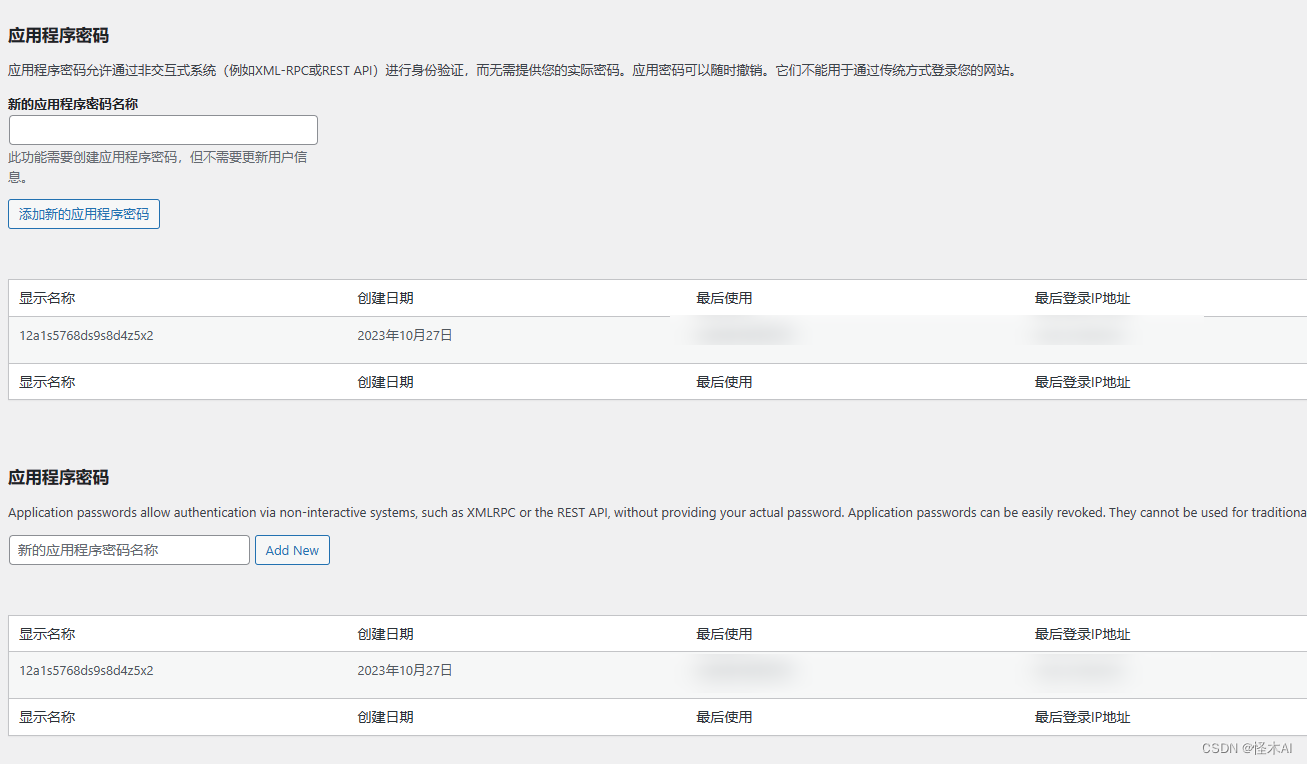This screenshot has height=764, width=1307.
Task: Click the 显示名称 header of the first table
Action: point(47,298)
